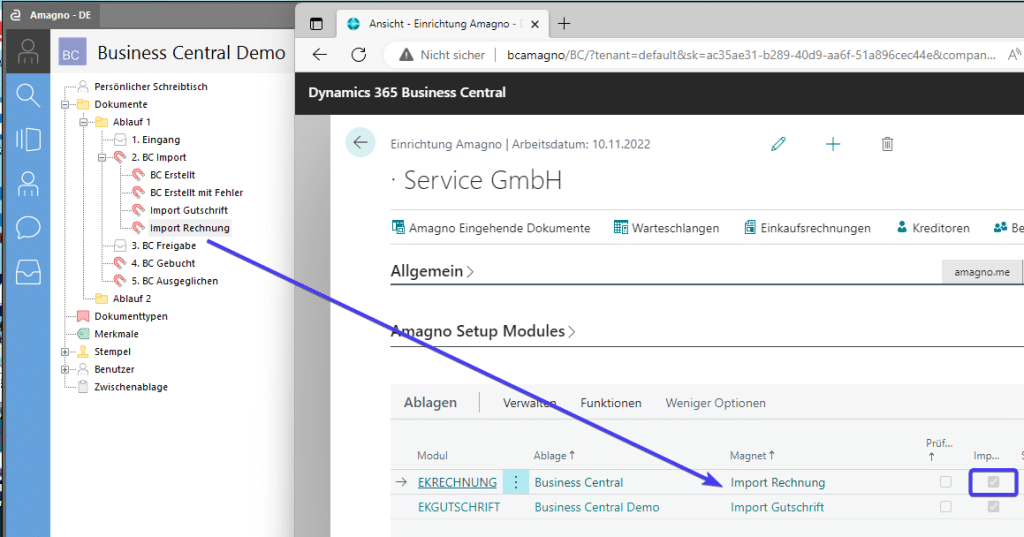
Task: Click the browser back arrow
Action: click(x=319, y=55)
